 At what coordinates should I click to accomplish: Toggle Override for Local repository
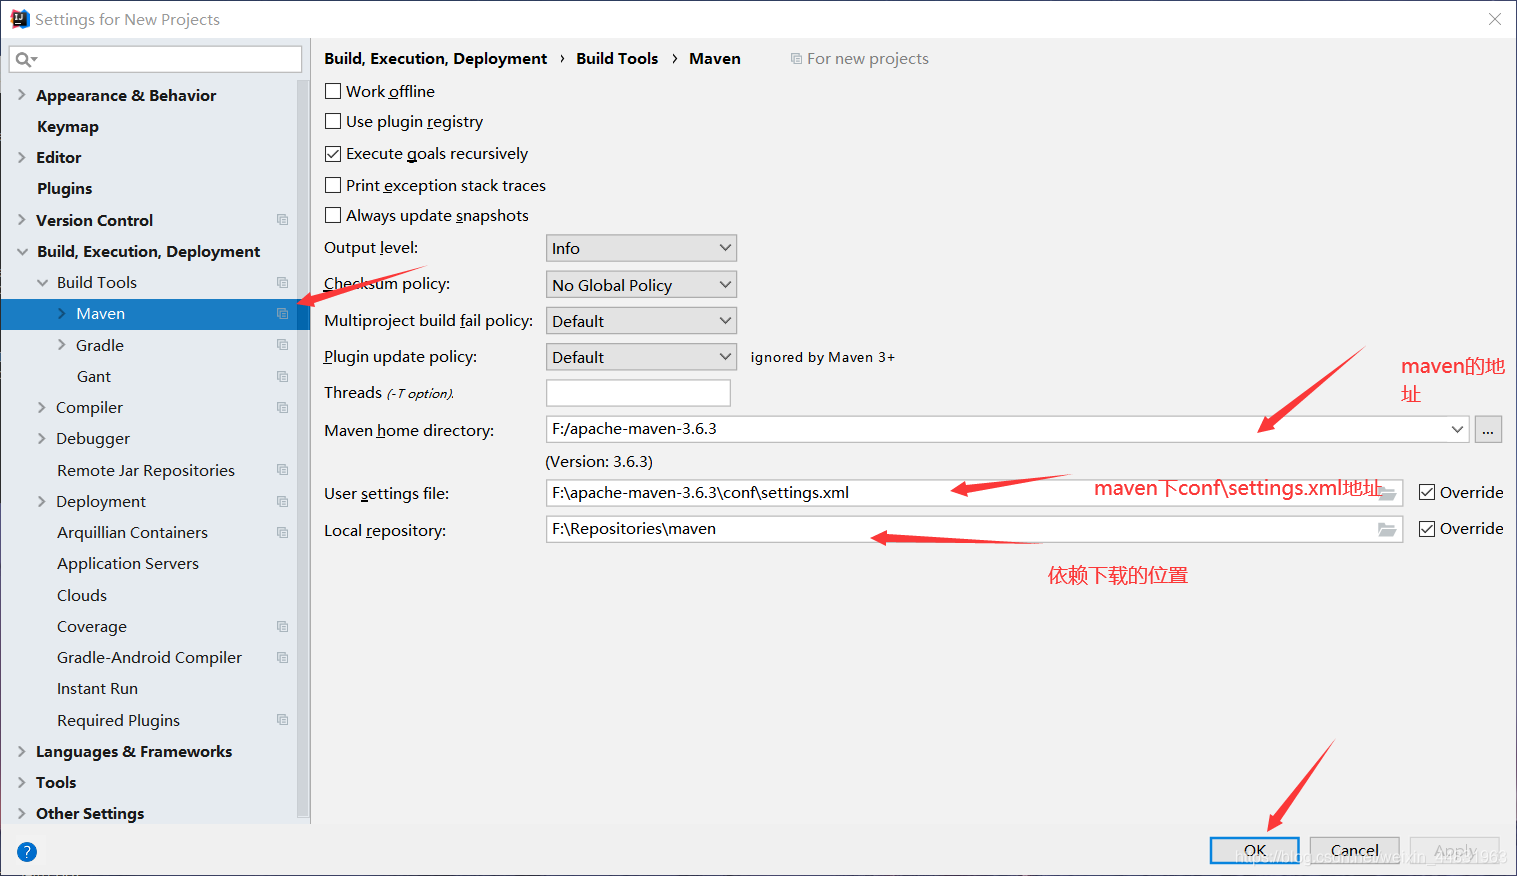pos(1427,529)
